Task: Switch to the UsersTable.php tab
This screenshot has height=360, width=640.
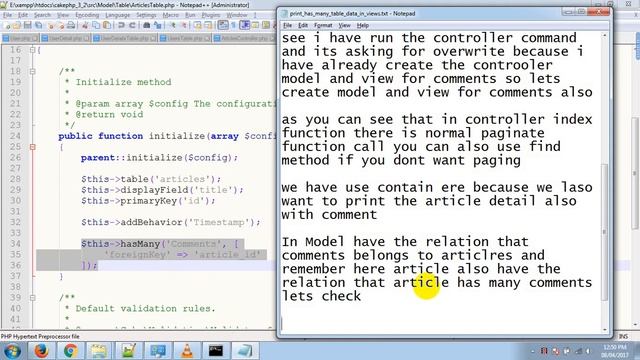Action: (x=185, y=38)
